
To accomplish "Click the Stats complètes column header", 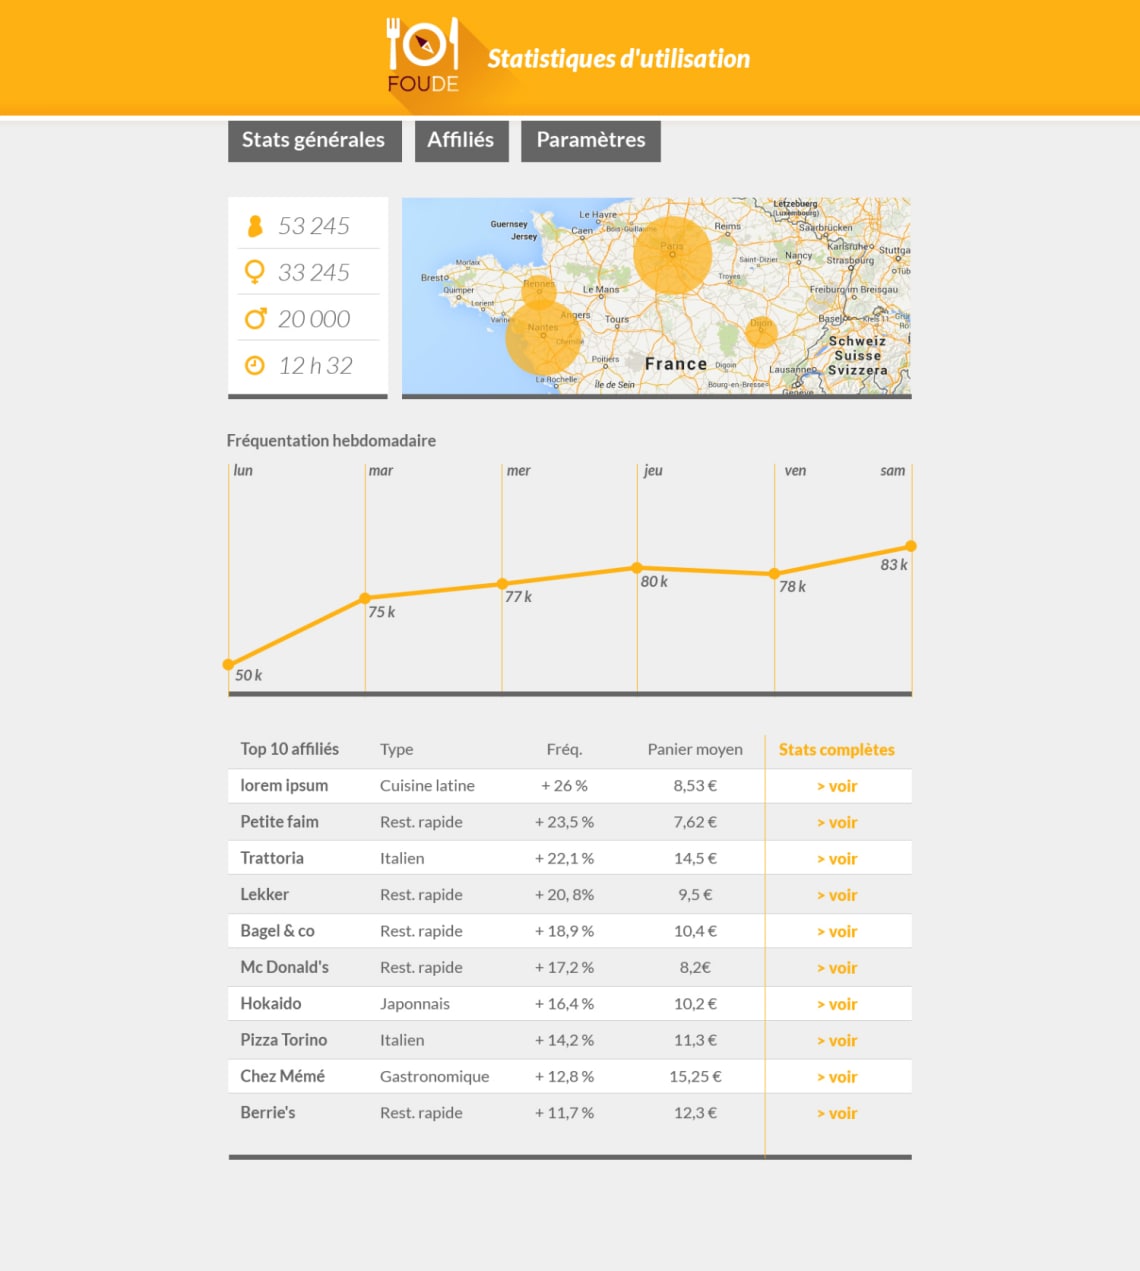I will coord(837,750).
